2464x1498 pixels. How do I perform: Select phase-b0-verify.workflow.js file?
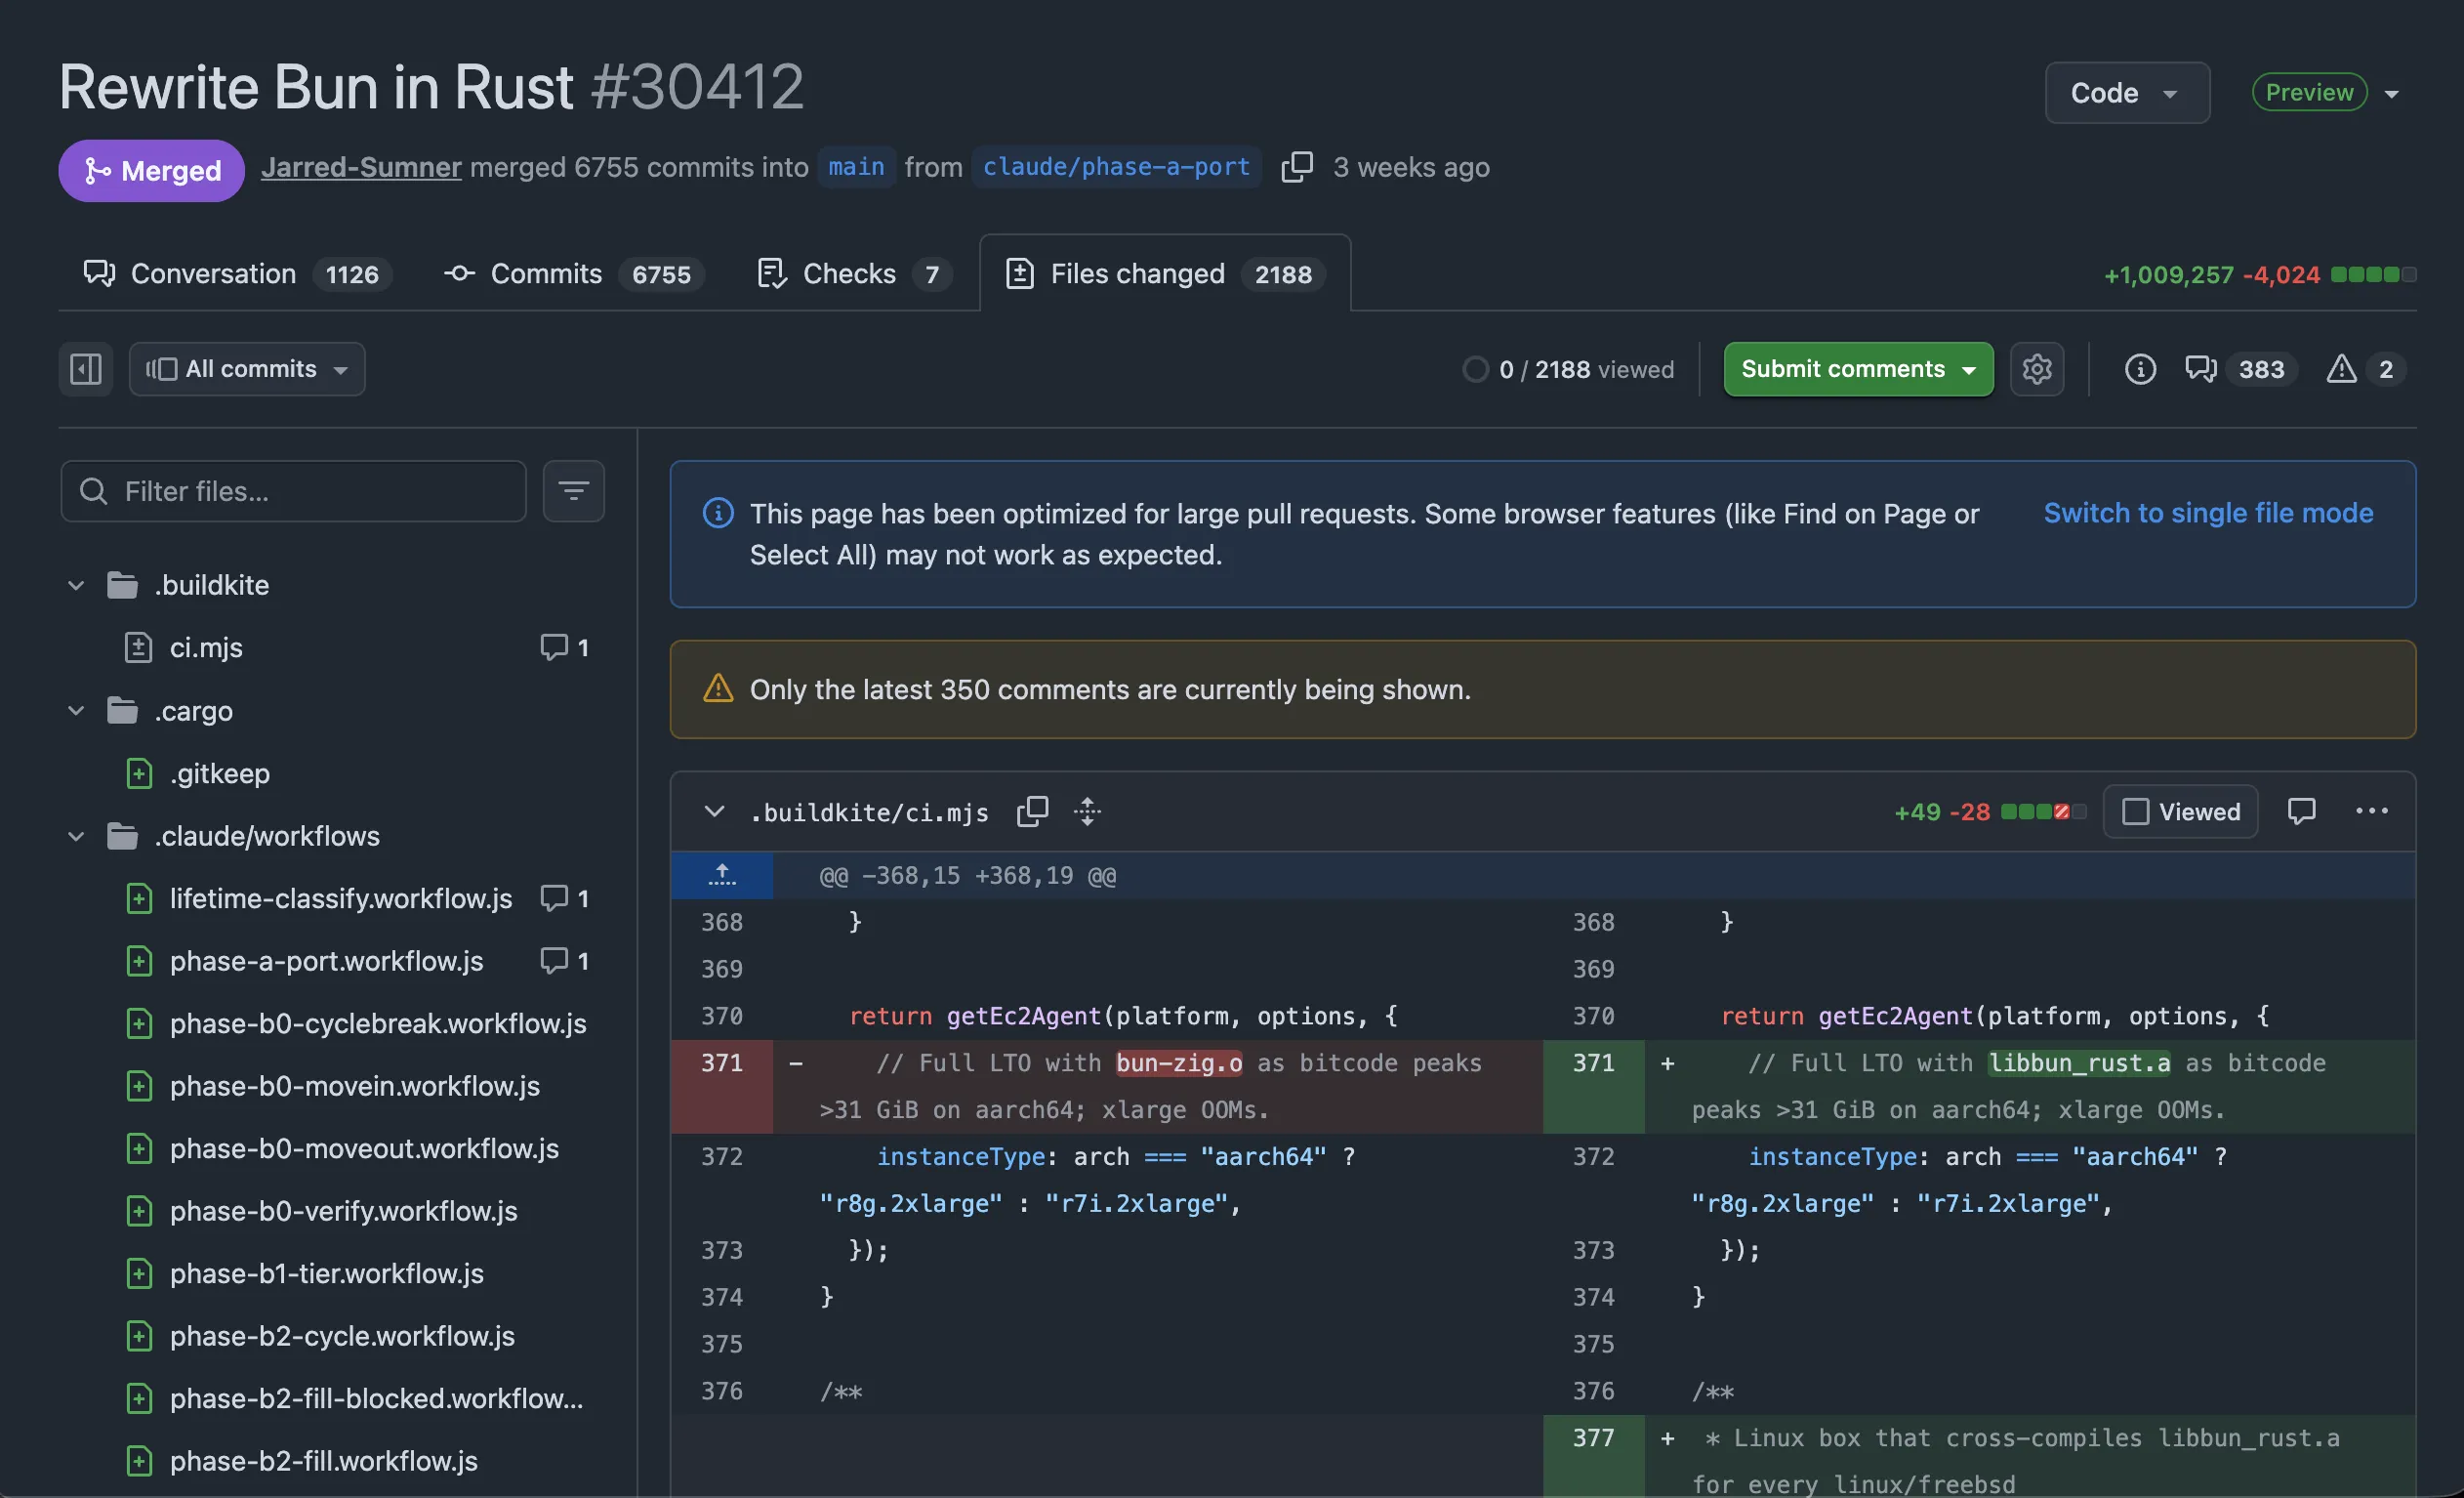point(343,1211)
